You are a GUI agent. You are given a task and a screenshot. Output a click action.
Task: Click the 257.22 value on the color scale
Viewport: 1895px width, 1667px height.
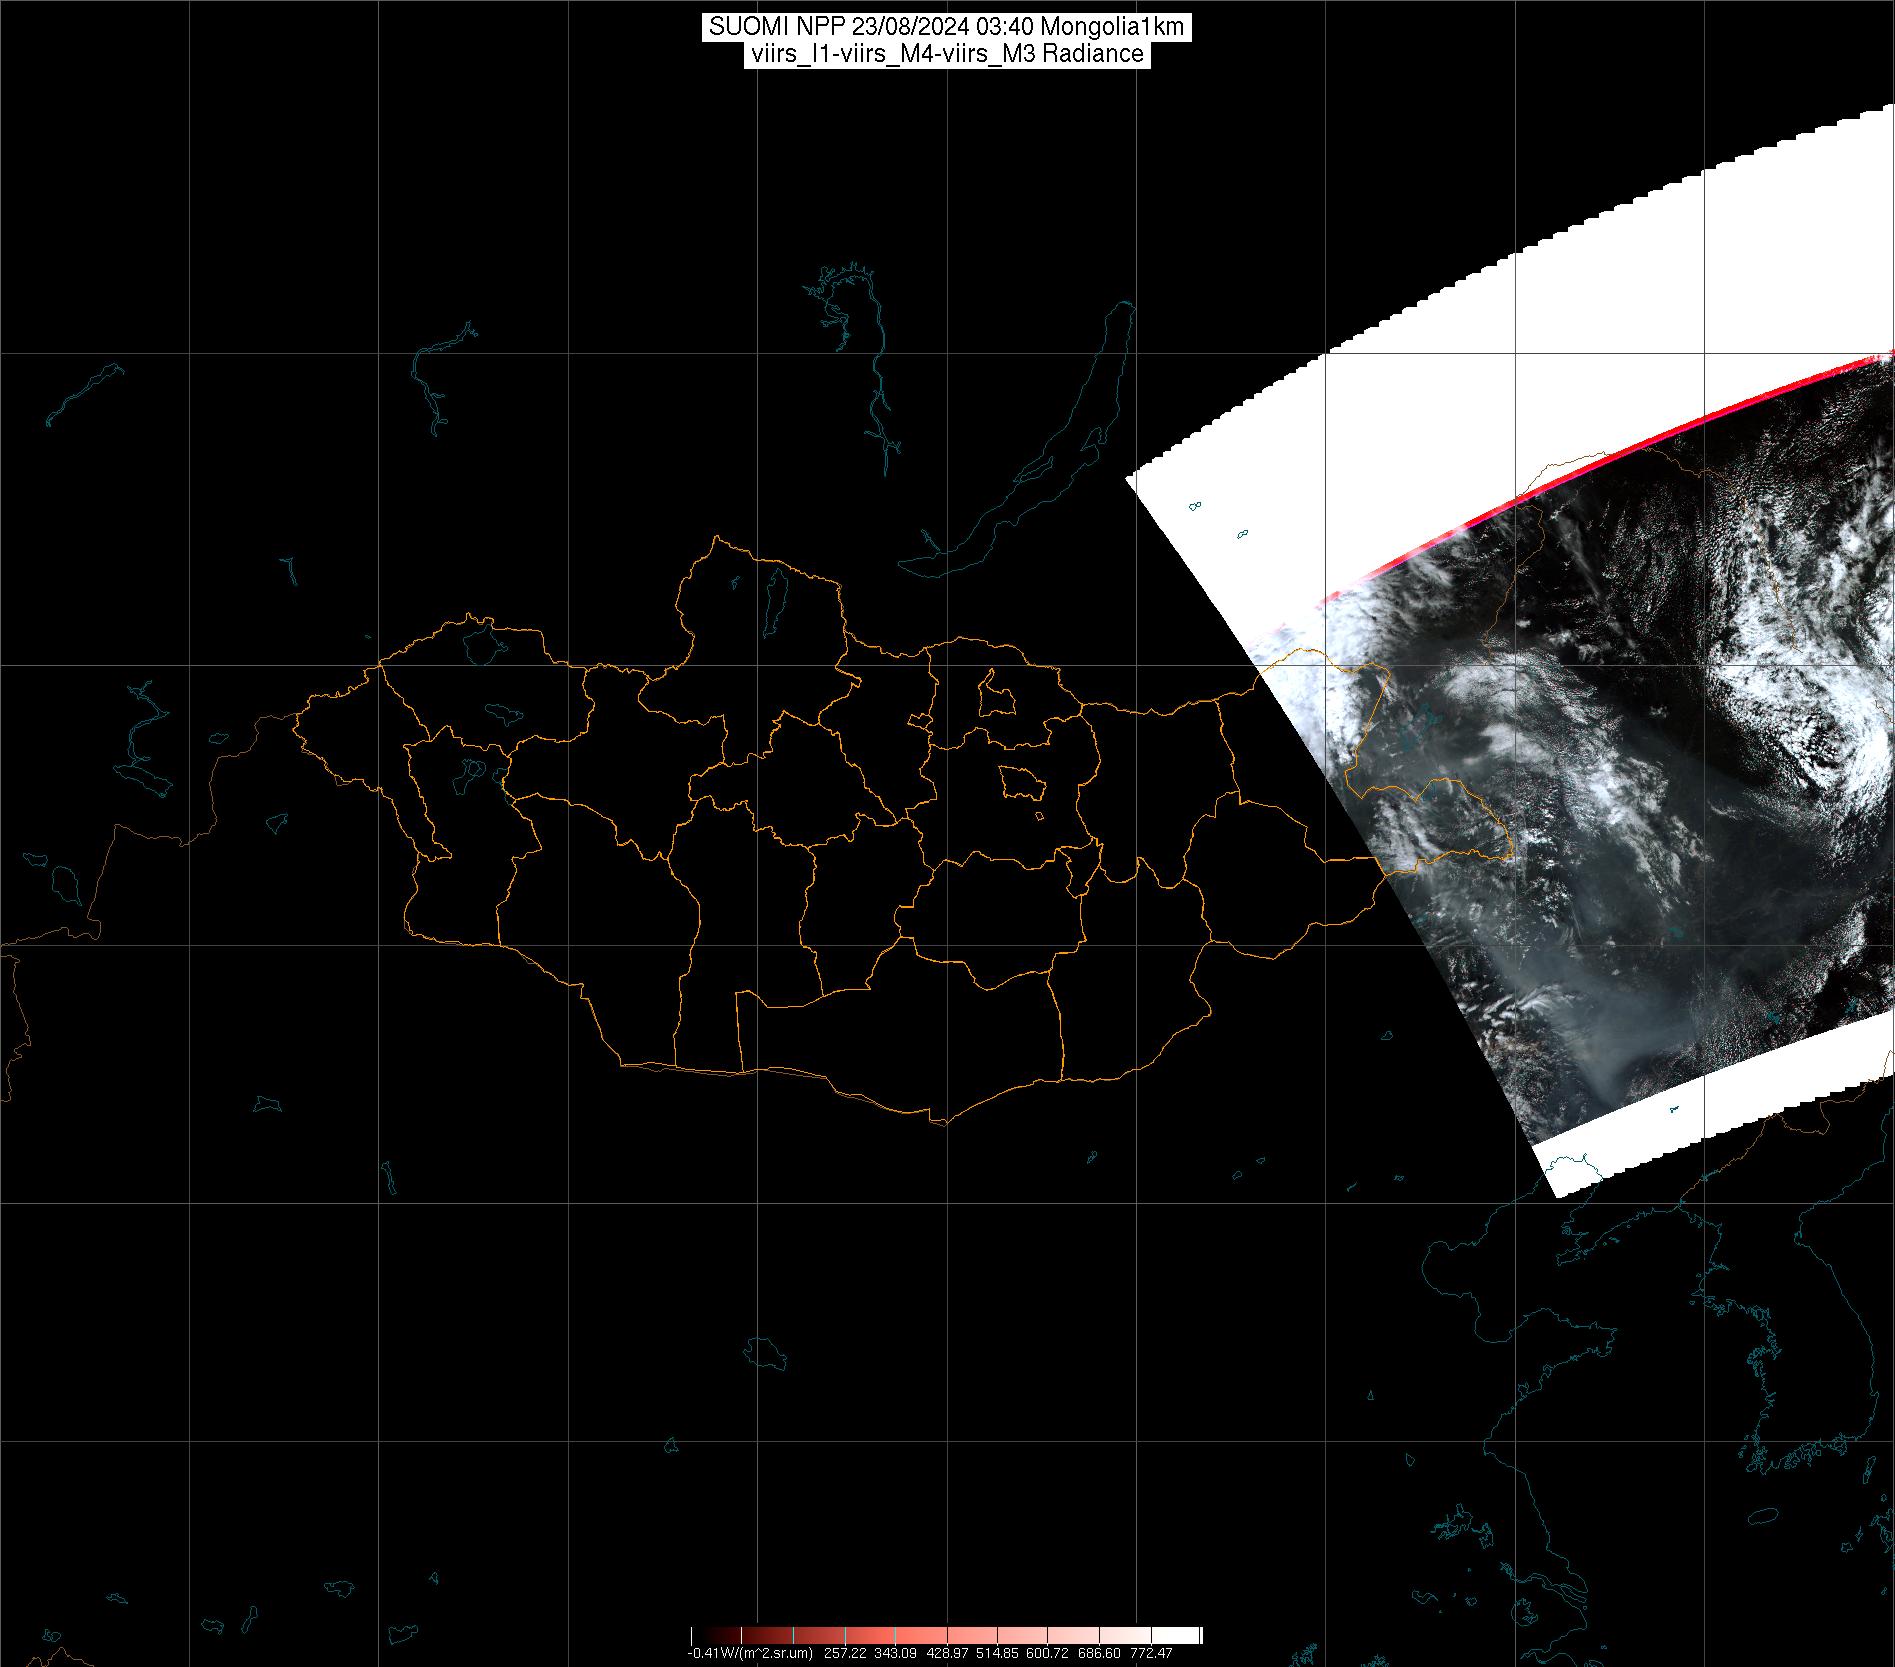click(x=843, y=1653)
